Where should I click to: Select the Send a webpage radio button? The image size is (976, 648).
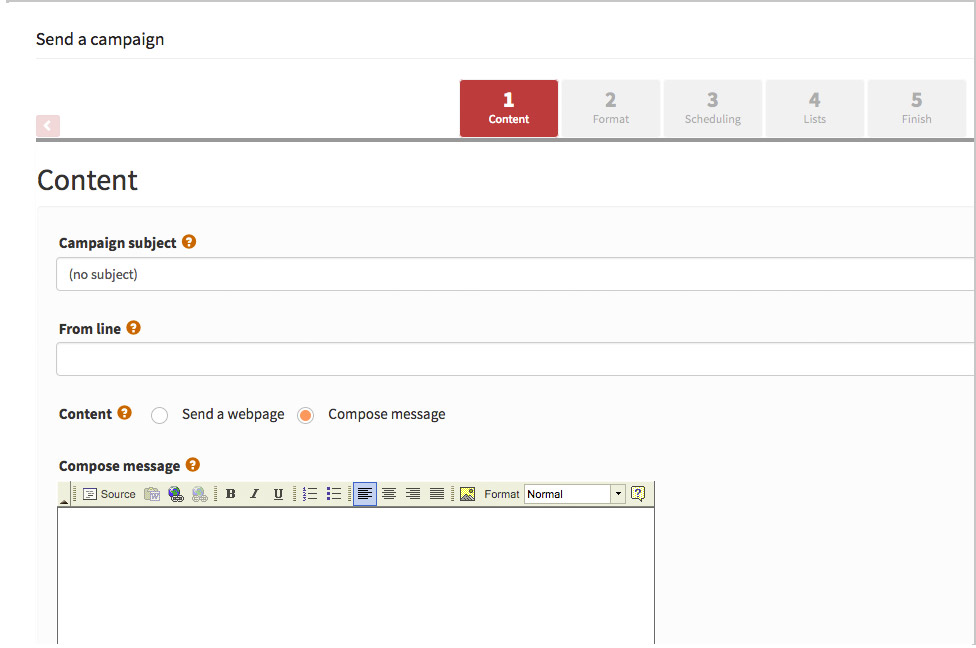159,415
